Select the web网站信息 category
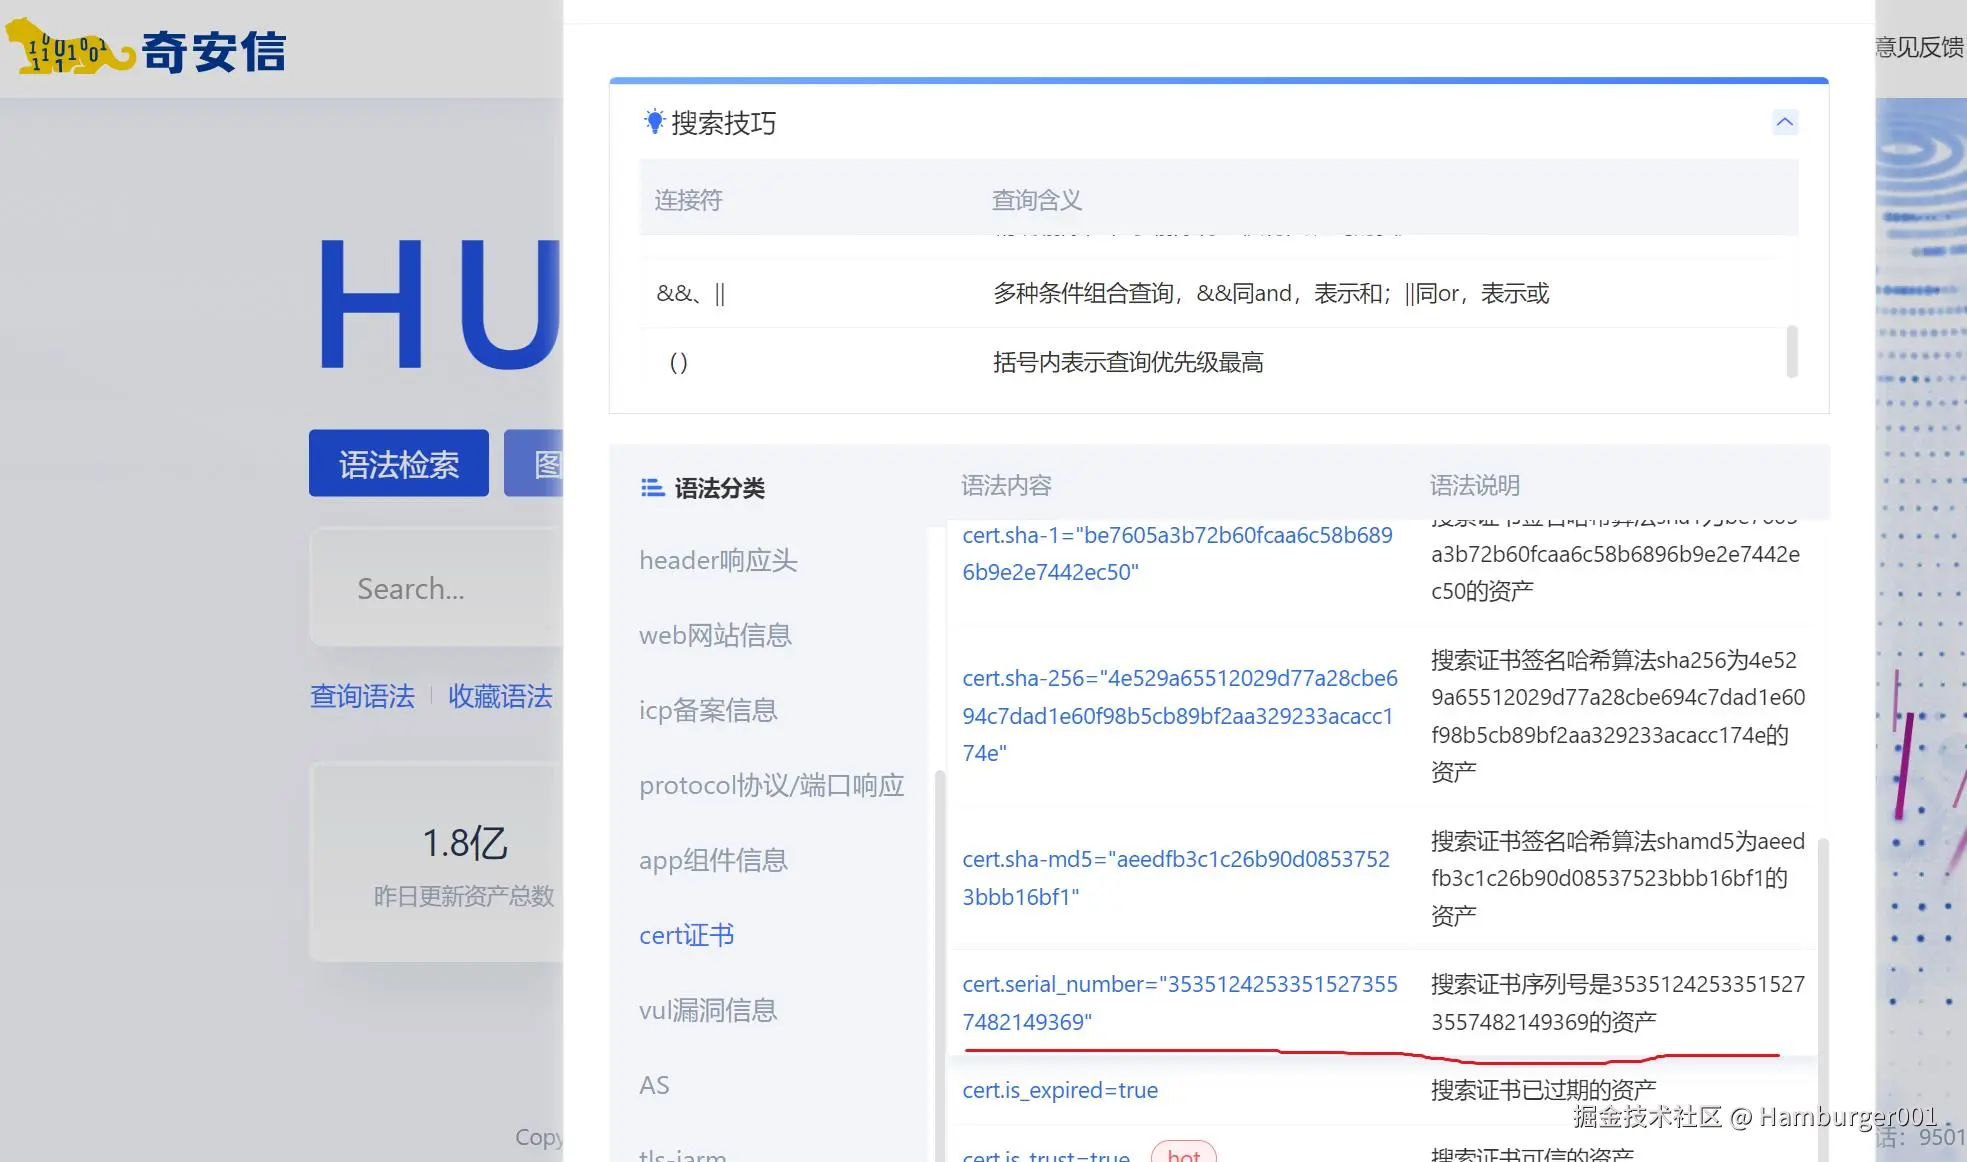This screenshot has width=1967, height=1162. tap(715, 635)
